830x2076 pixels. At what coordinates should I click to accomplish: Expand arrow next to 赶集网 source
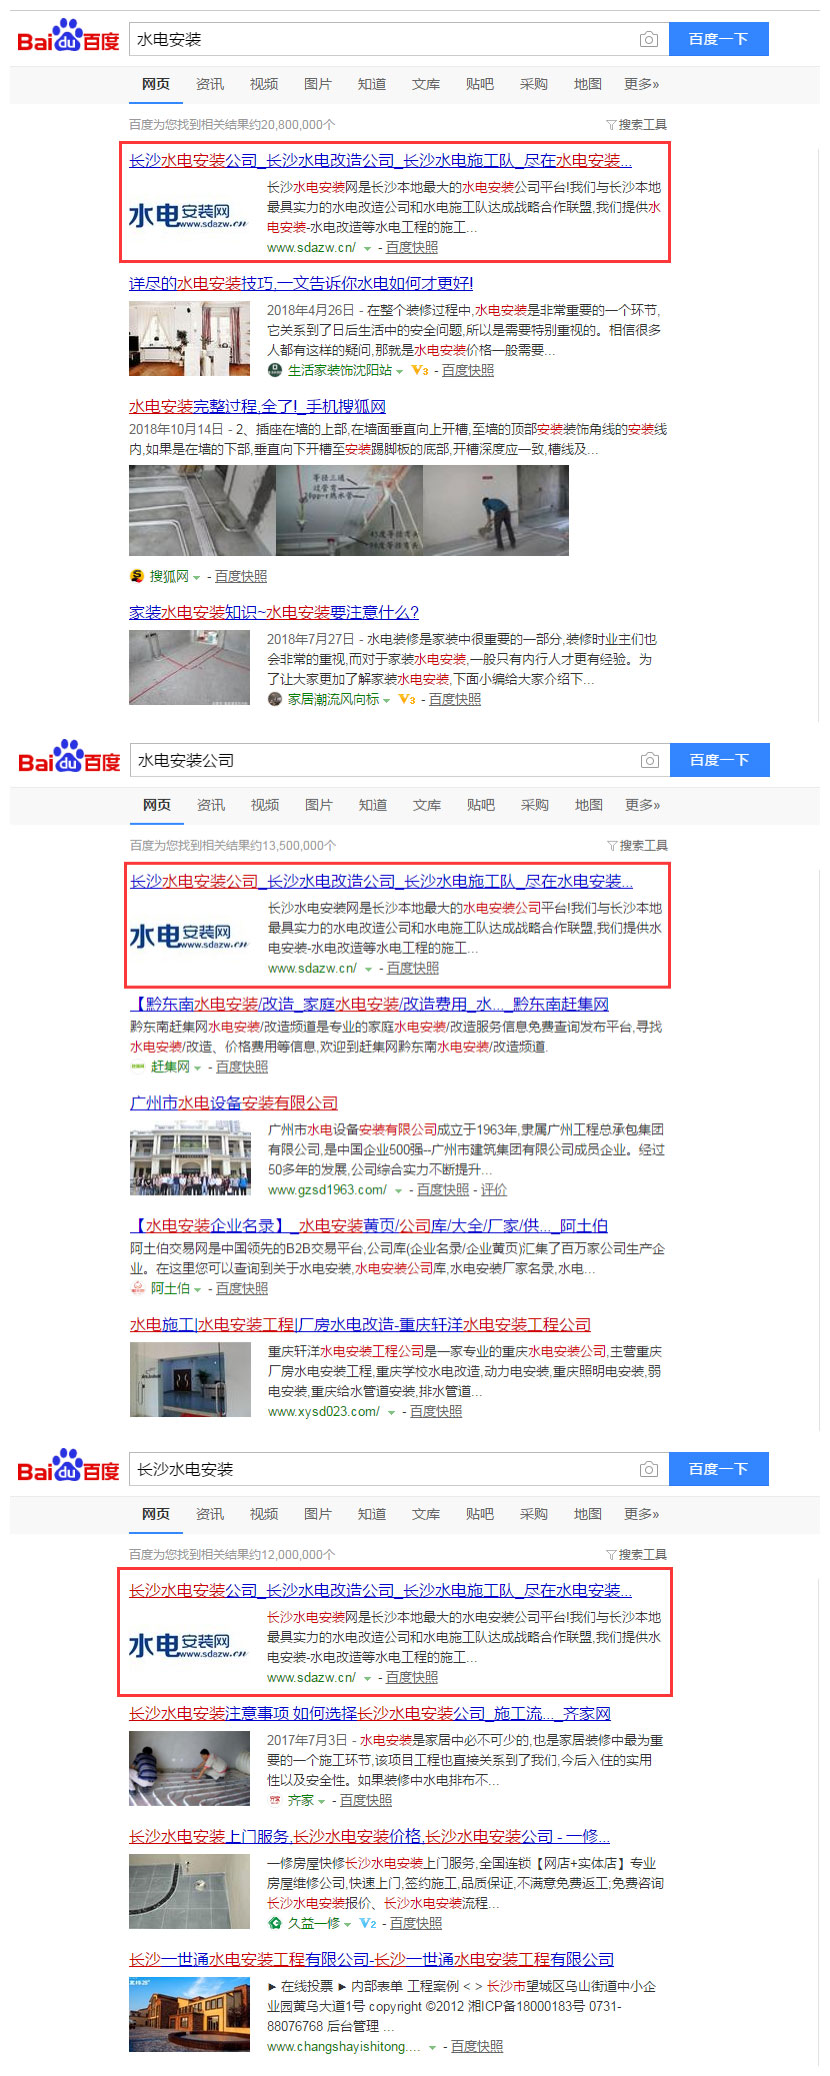[x=198, y=1068]
